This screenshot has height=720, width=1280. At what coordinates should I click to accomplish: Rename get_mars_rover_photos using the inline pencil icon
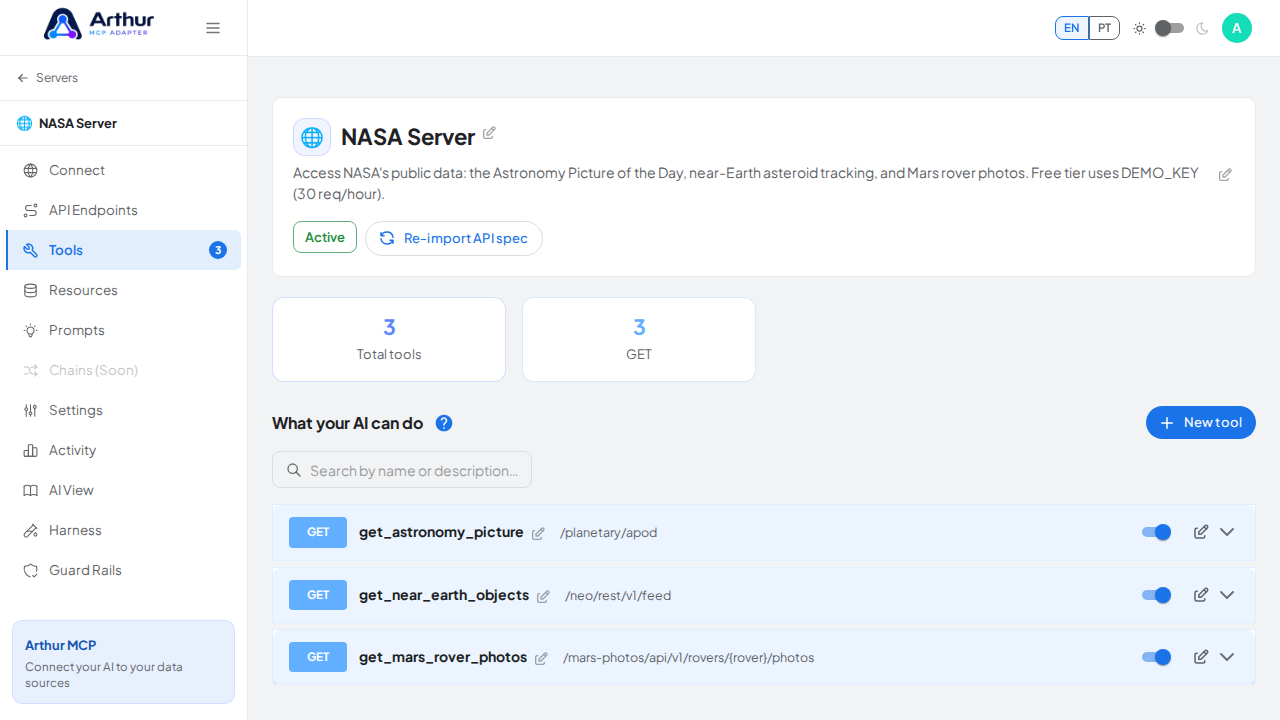(541, 659)
